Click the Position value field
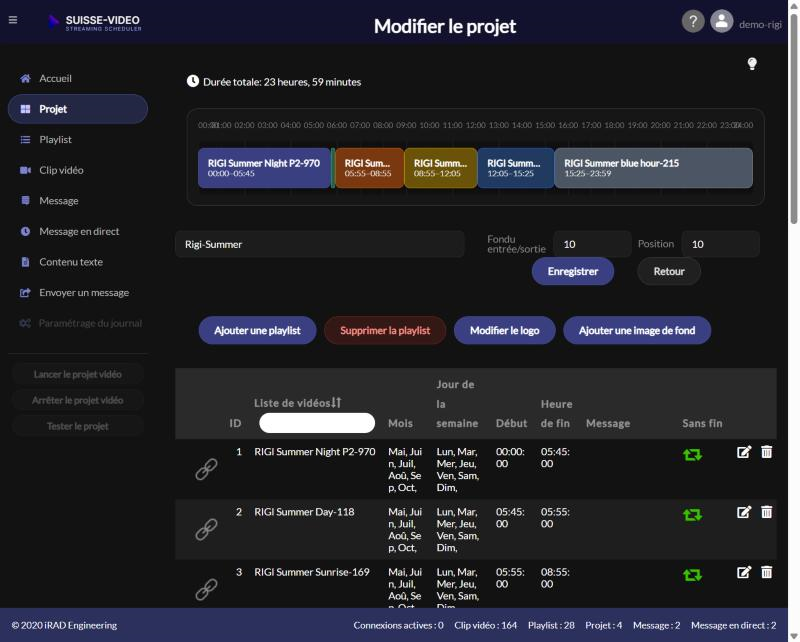The image size is (800, 642). point(720,244)
